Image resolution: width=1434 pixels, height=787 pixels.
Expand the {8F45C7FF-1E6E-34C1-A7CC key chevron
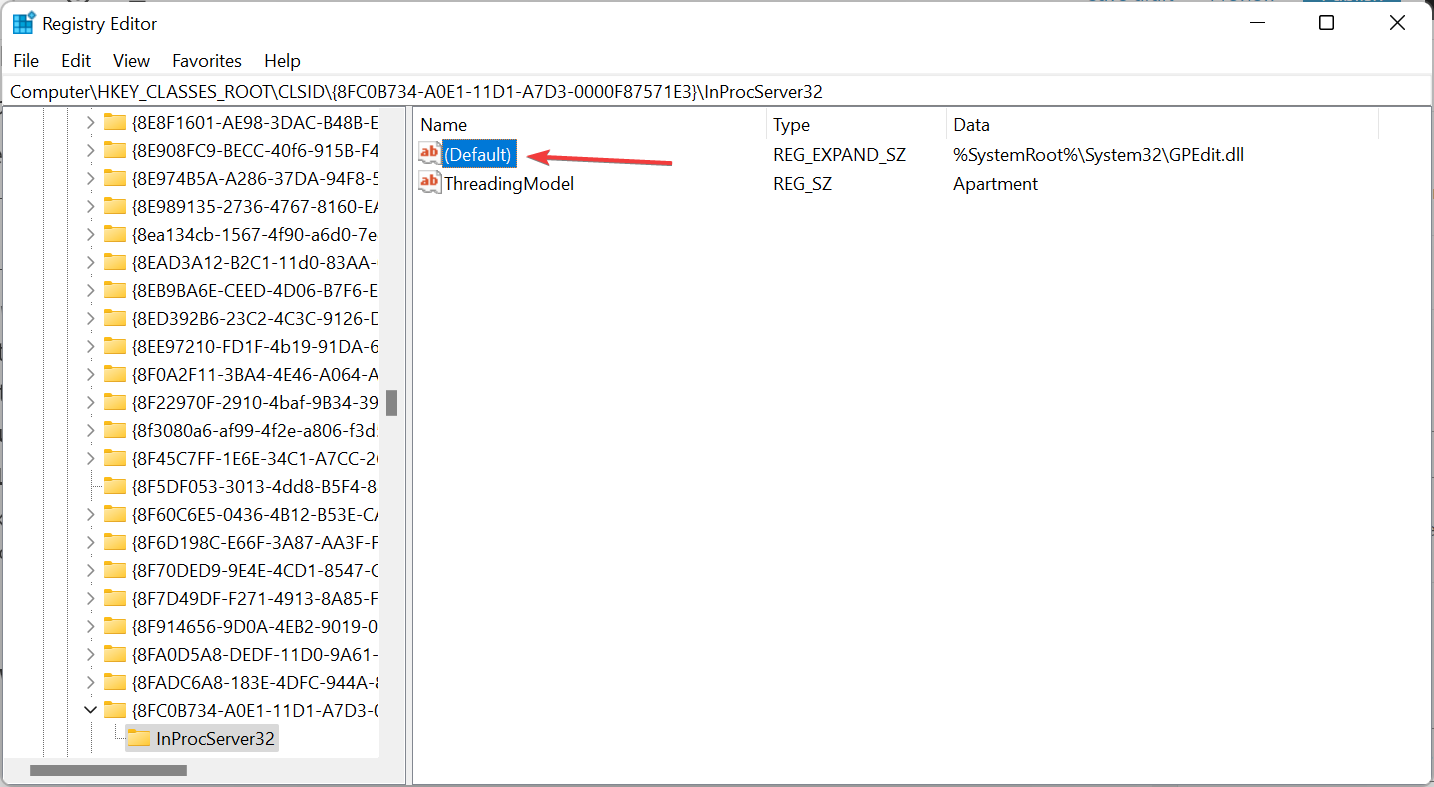tap(90, 459)
